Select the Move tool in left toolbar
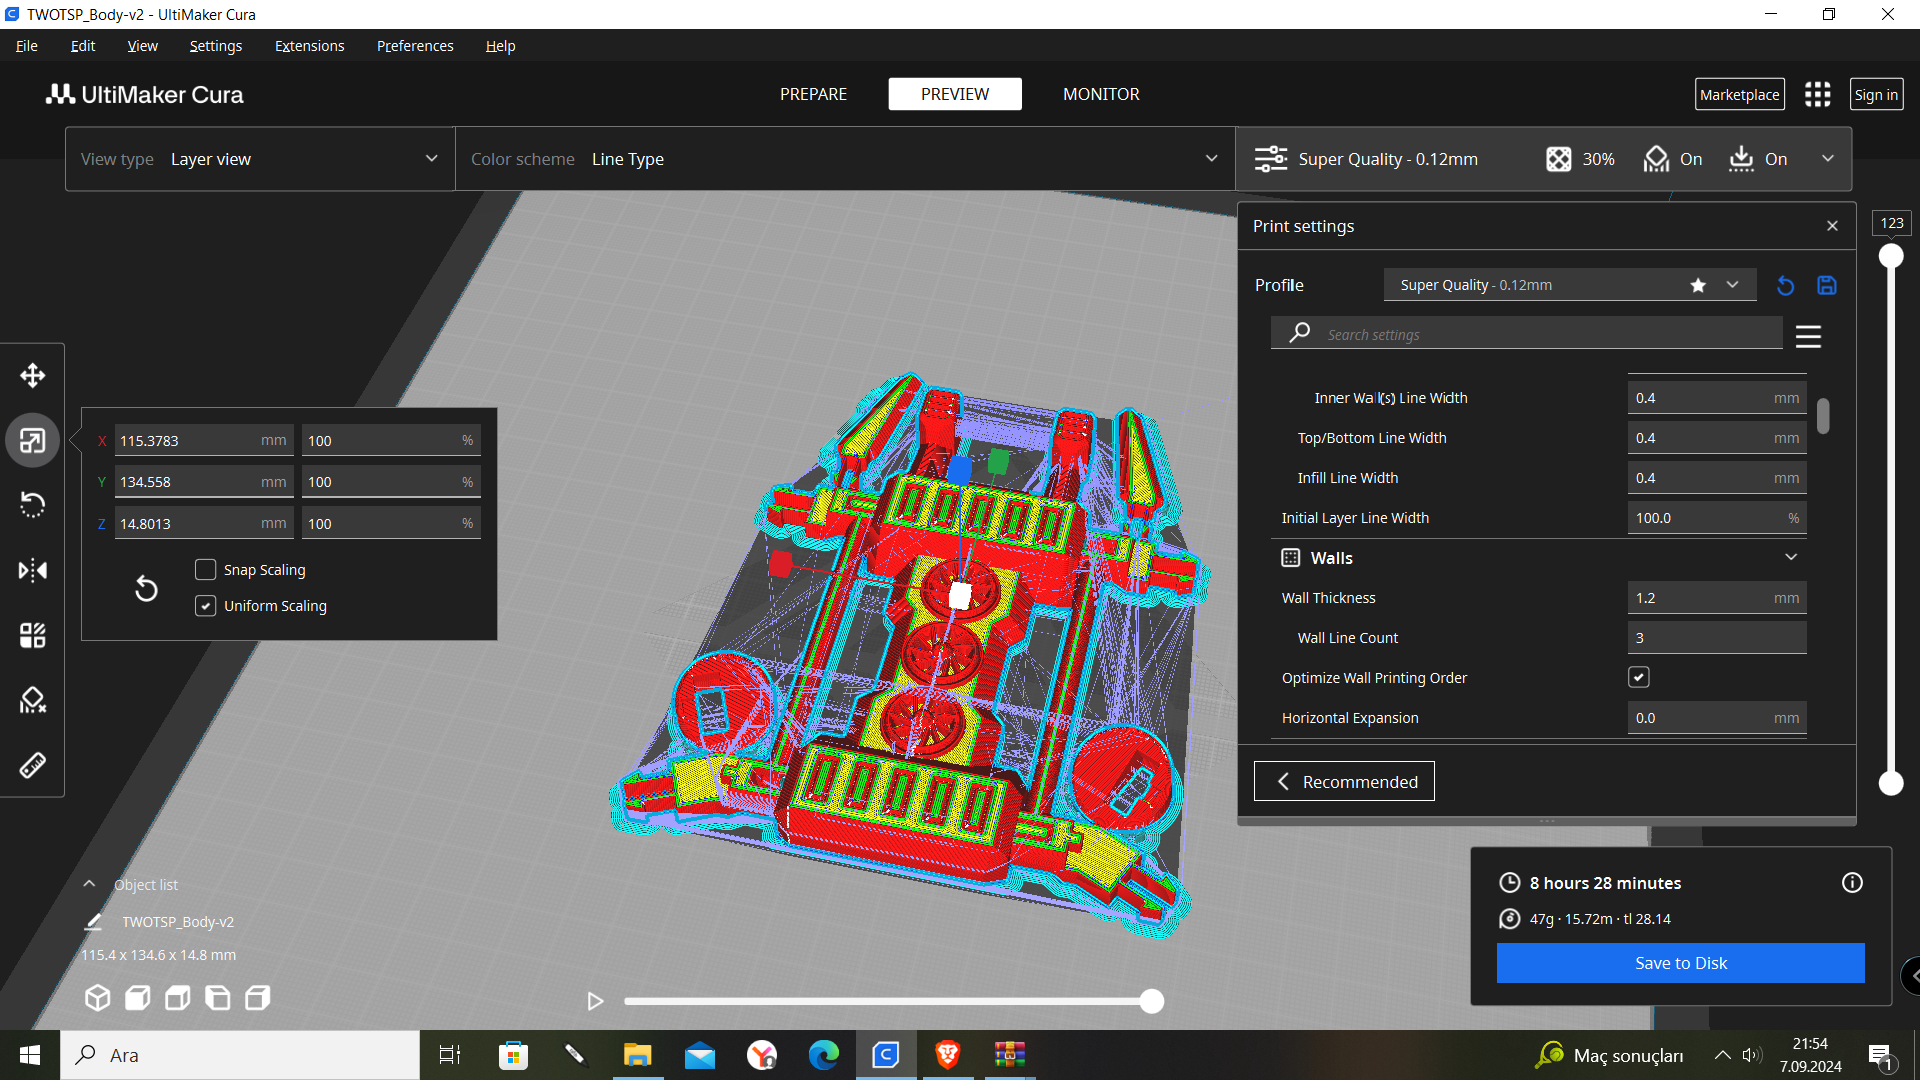Screen dimensions: 1920x1080 click(x=33, y=376)
